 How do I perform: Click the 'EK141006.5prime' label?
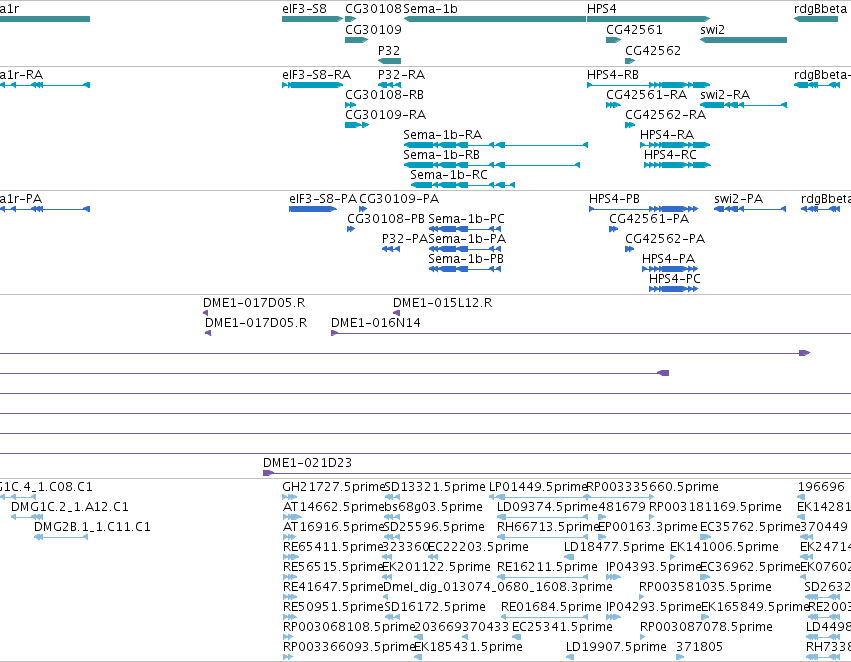coord(725,547)
